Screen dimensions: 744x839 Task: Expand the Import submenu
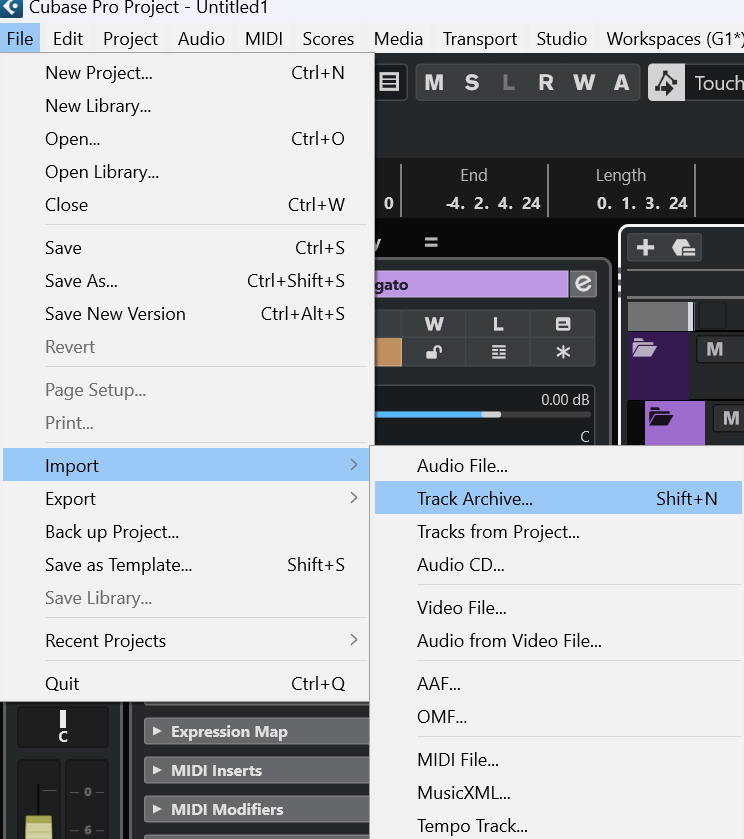coord(186,465)
